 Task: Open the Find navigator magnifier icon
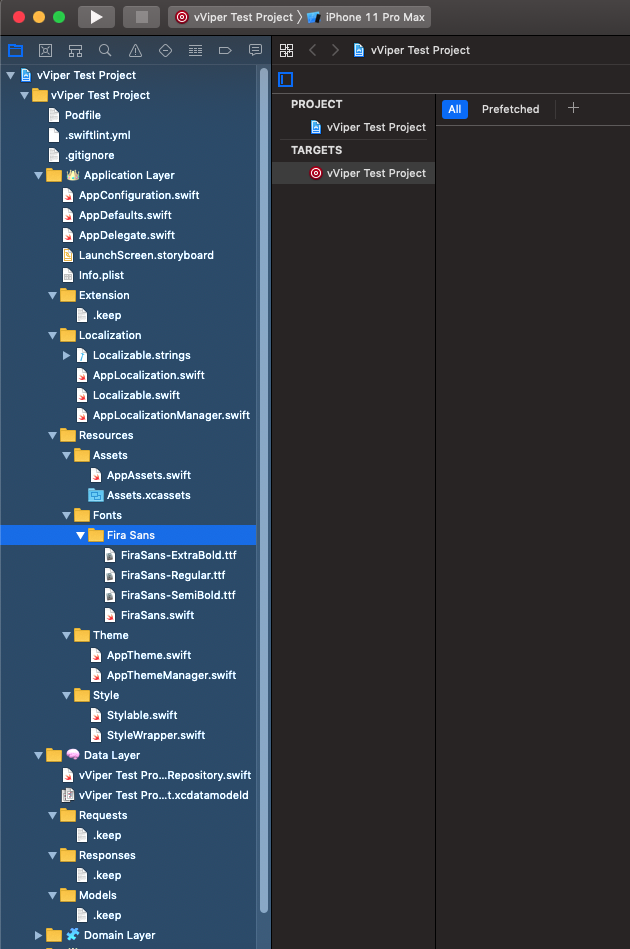pos(105,50)
